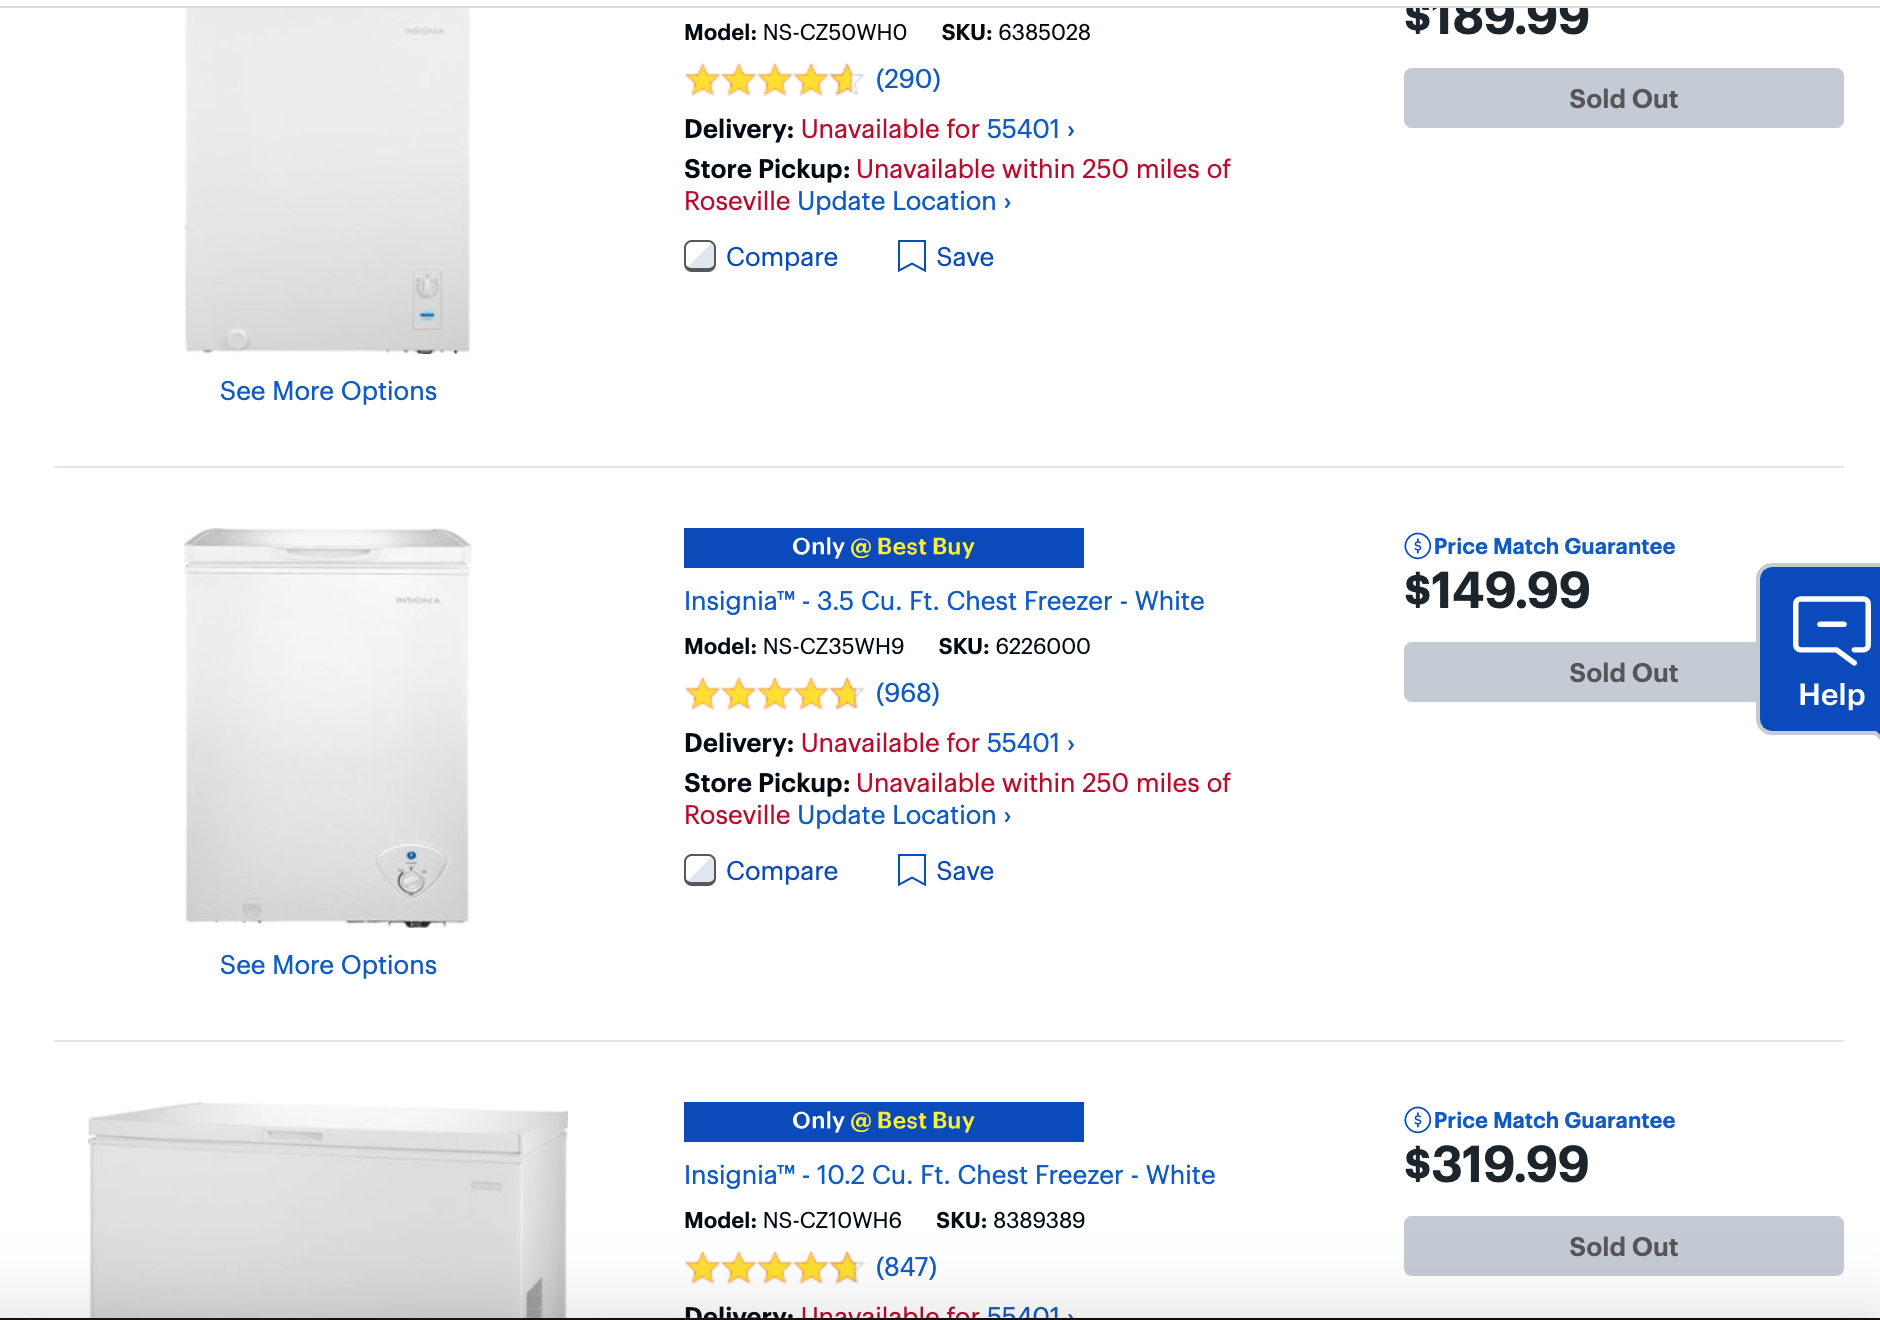Click the Price Match dollar icon above $319.99

point(1417,1120)
